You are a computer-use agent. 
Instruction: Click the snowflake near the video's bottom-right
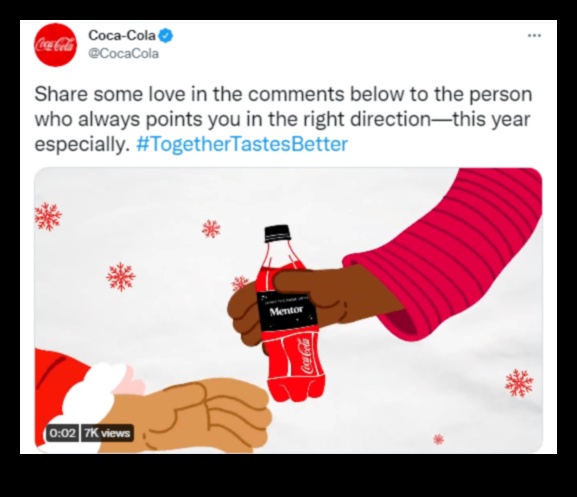pos(519,383)
